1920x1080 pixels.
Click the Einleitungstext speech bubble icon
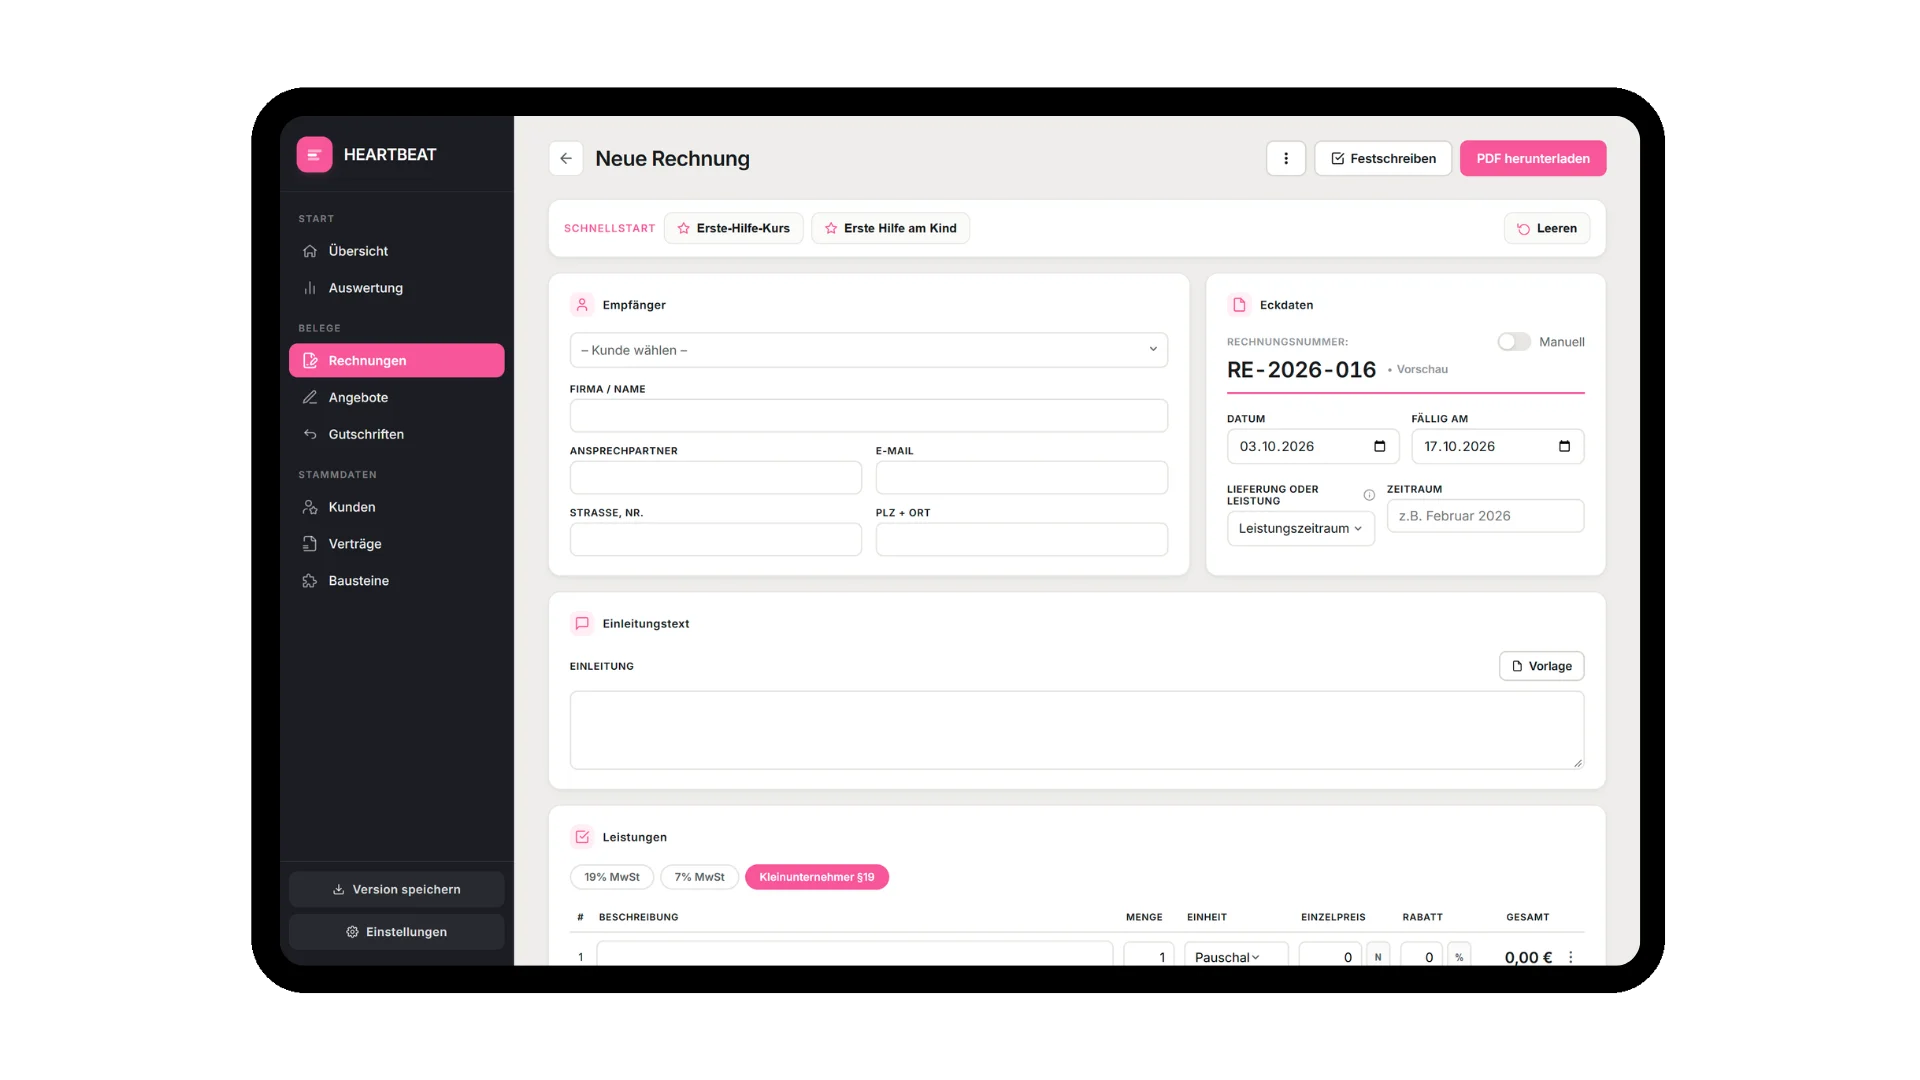click(582, 623)
